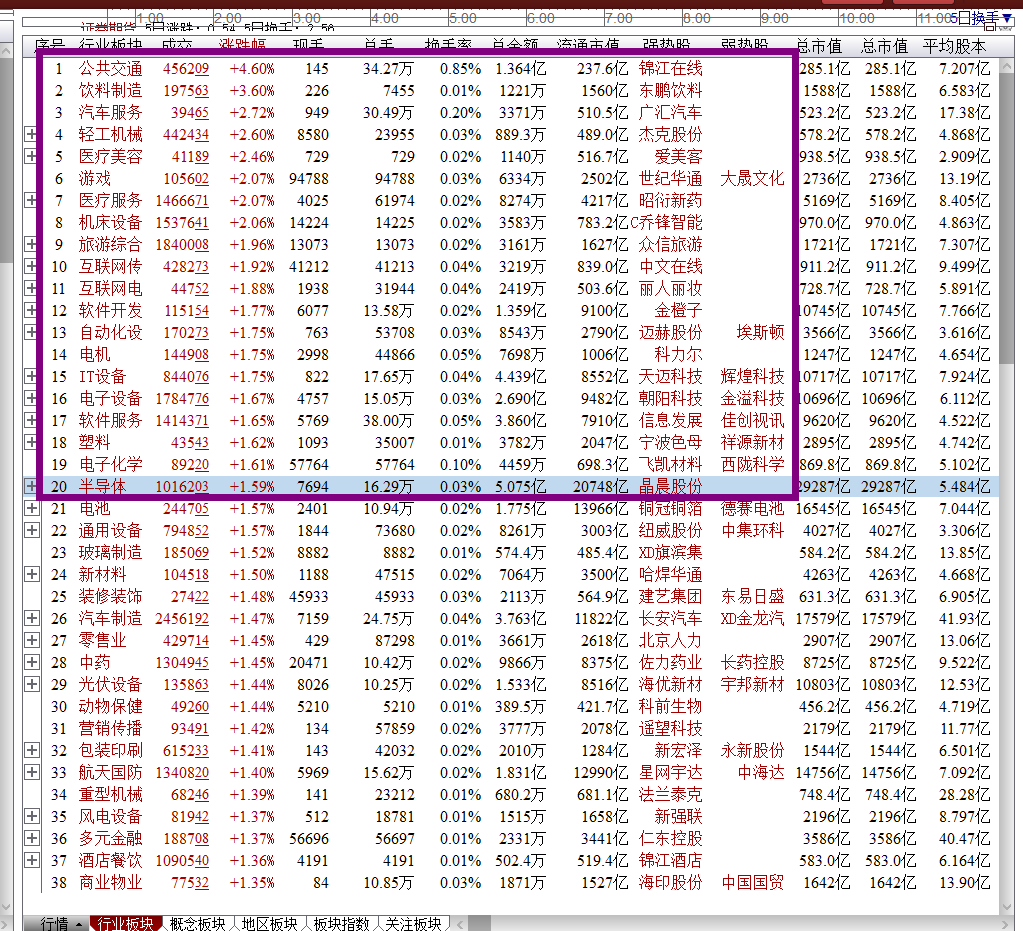Image resolution: width=1023 pixels, height=931 pixels.
Task: Open the 5日换手 dropdown arrow
Action: (x=1007, y=18)
